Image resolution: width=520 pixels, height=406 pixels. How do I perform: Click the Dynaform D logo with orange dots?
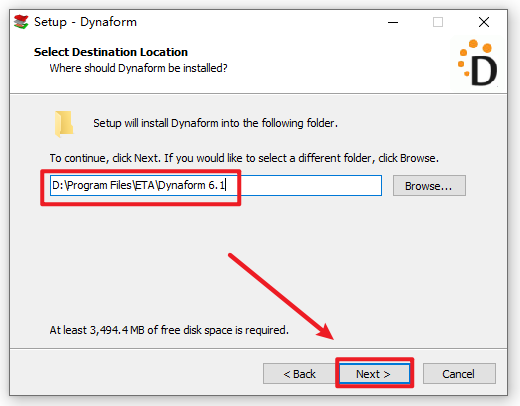click(x=478, y=63)
